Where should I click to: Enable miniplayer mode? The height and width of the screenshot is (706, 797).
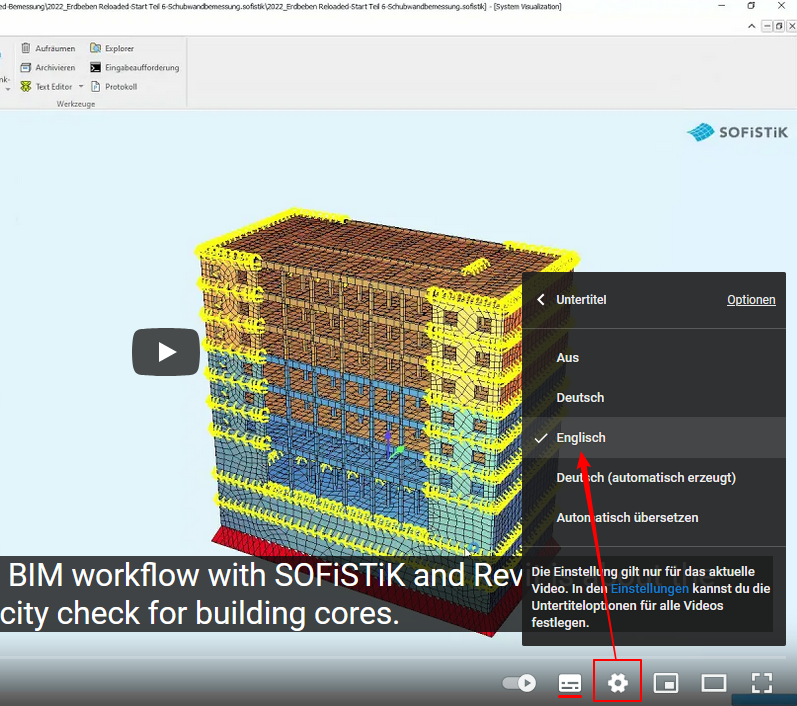point(666,683)
